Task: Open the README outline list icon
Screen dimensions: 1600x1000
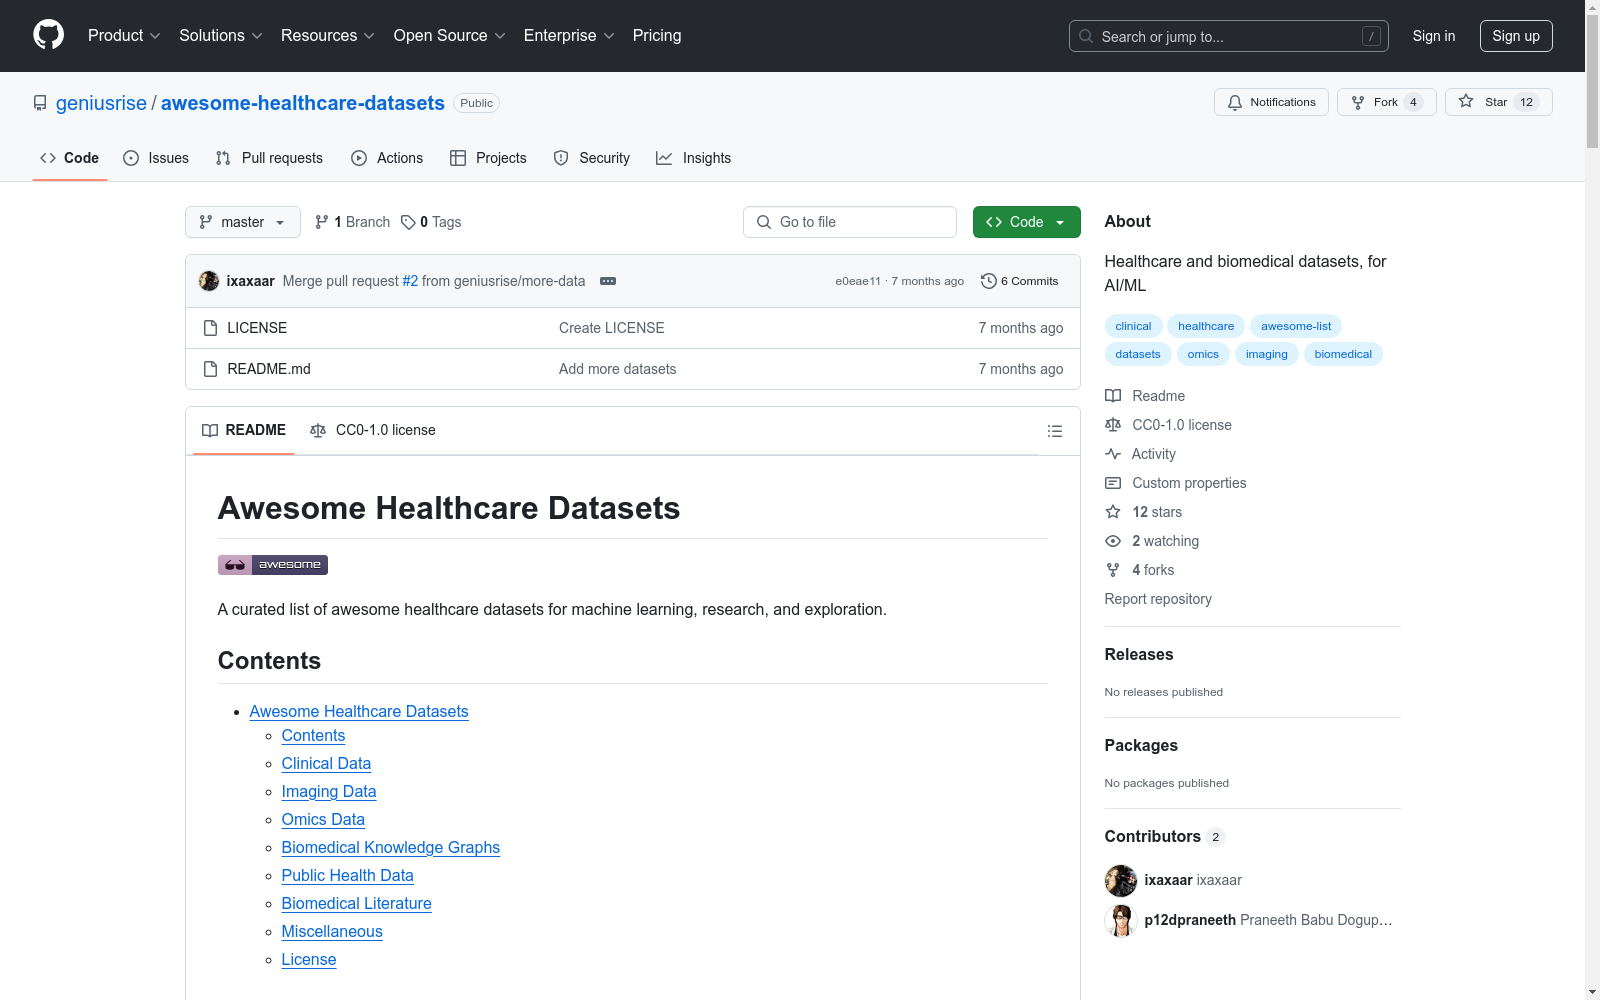Action: (1055, 431)
